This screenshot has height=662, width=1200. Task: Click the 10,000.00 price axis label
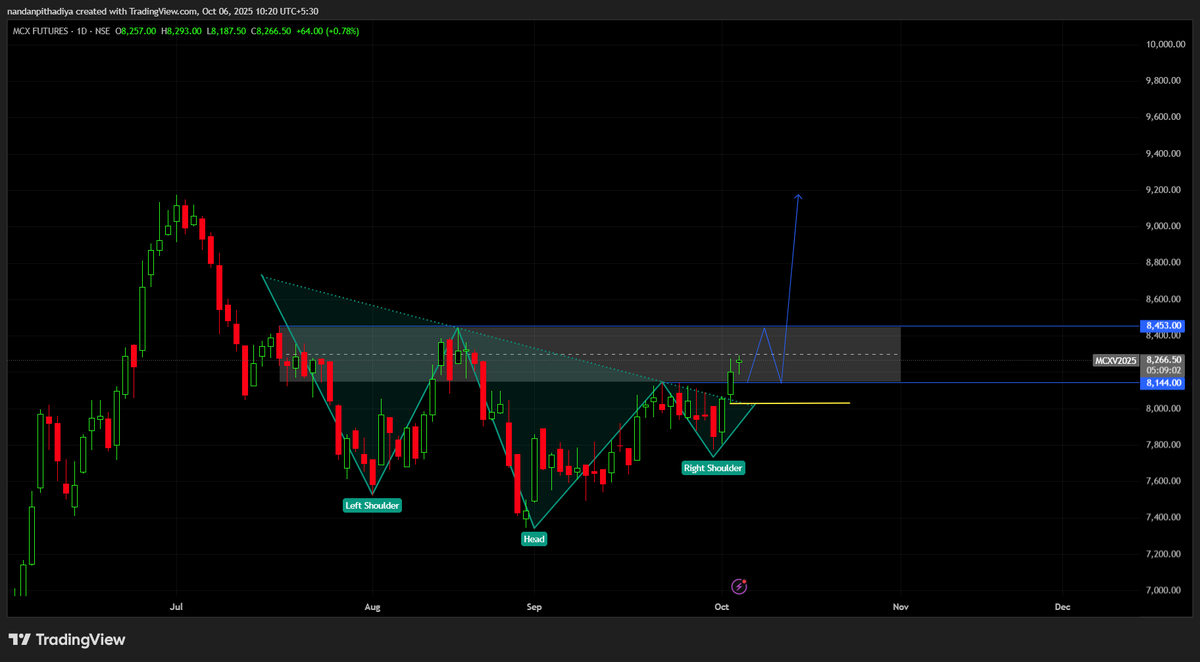pyautogui.click(x=1166, y=44)
